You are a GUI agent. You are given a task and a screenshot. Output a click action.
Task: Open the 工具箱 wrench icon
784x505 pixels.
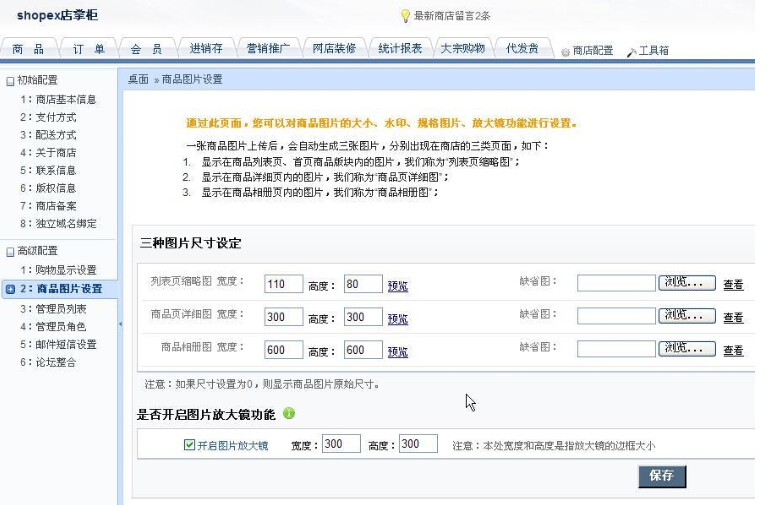tap(631, 51)
